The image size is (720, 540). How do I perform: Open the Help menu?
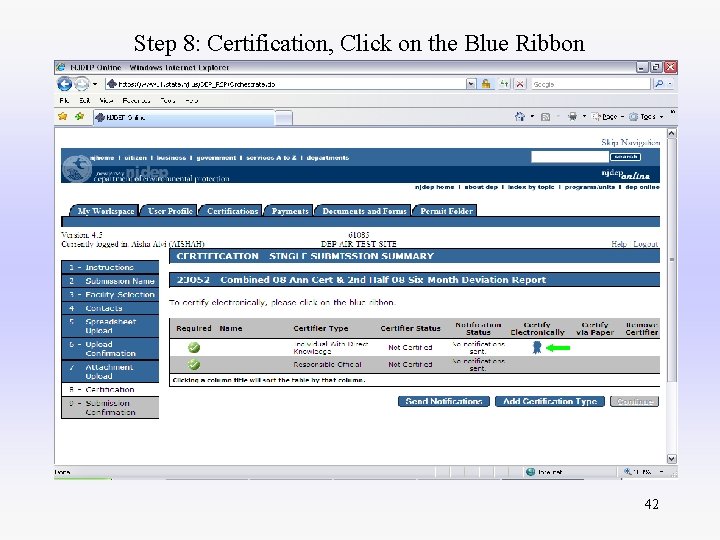pos(191,100)
